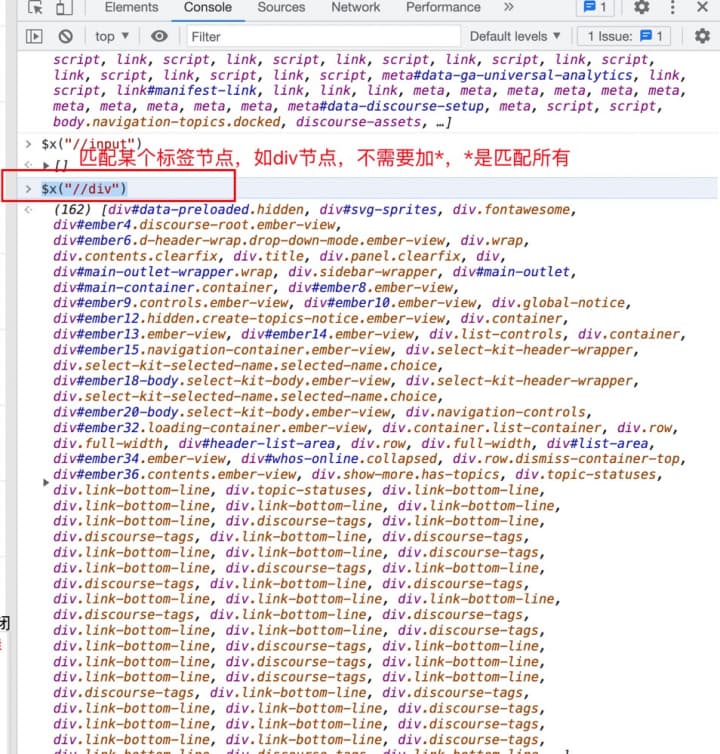This screenshot has height=754, width=720.
Task: Inspect div#ember6.d-header-wrap node
Action: [x=249, y=241]
